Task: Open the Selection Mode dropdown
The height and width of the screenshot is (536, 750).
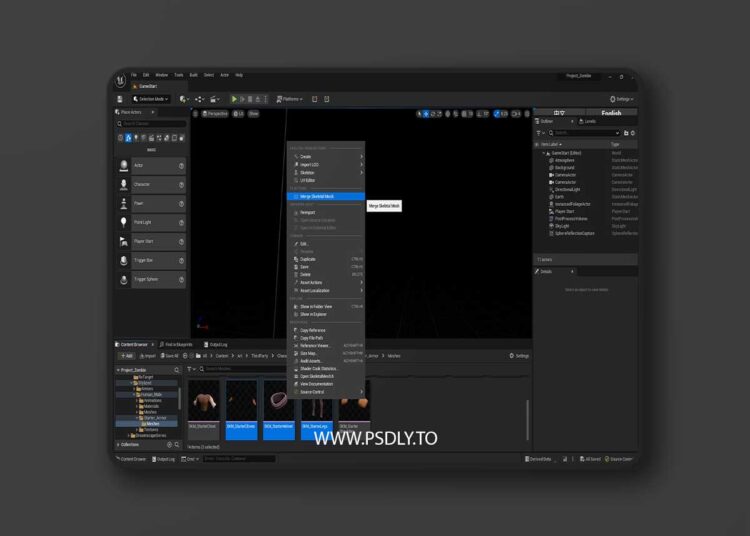Action: [x=151, y=99]
